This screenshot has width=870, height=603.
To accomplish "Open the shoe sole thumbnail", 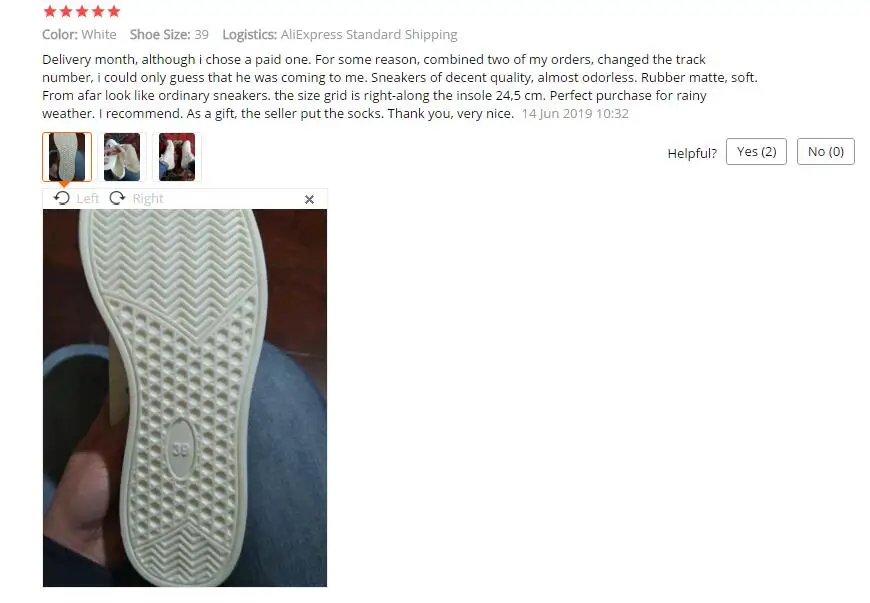I will 67,157.
